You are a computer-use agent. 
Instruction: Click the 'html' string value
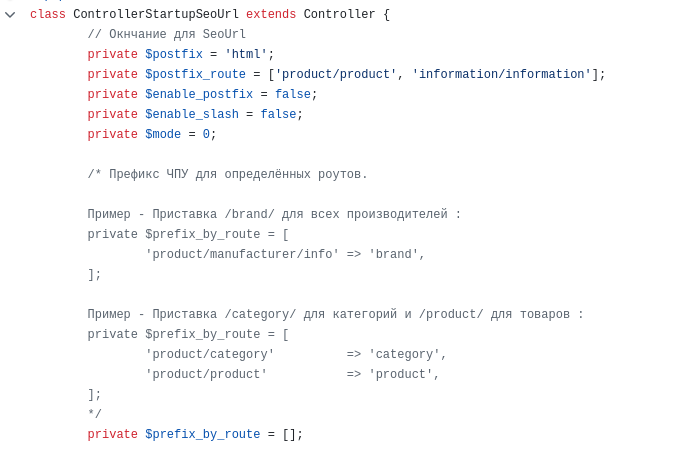245,55
